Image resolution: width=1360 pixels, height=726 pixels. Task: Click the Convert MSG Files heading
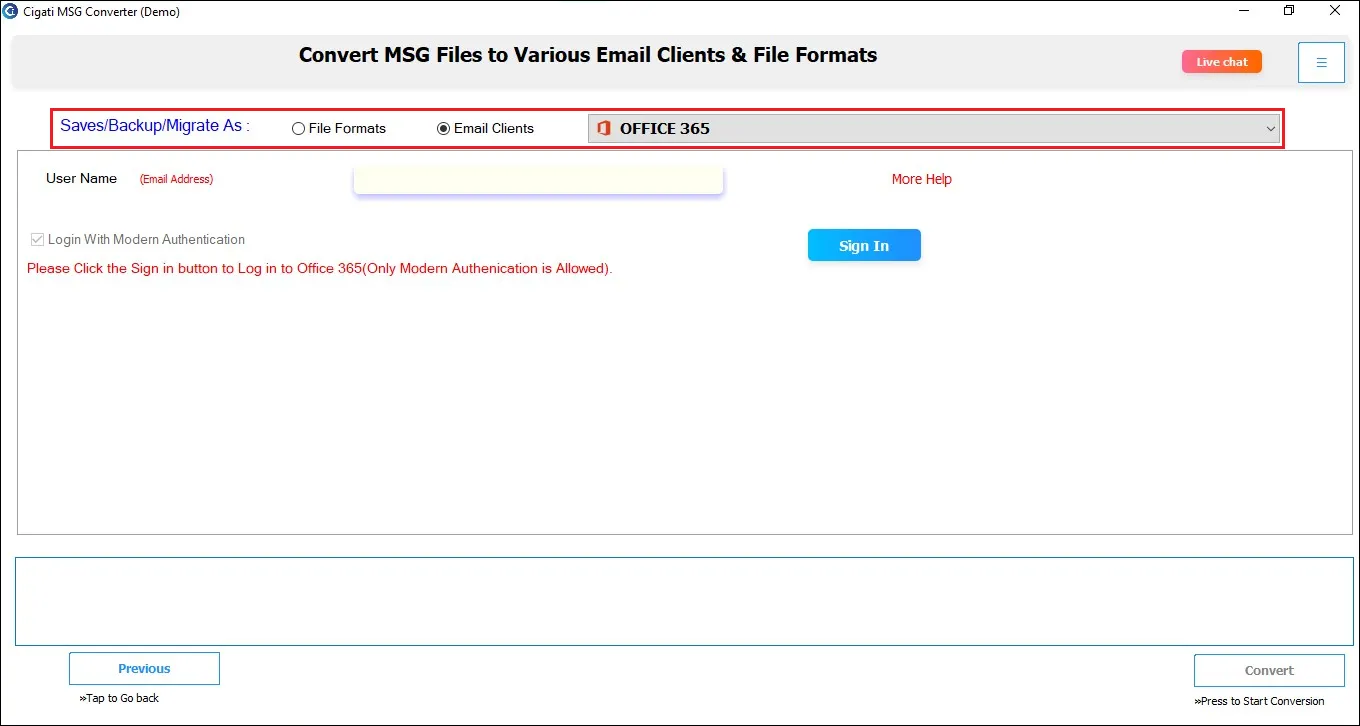(x=588, y=55)
